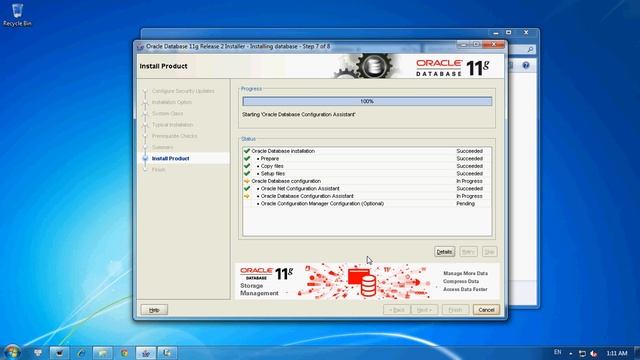Click arrow beside Oracle Database Configuration Assistant
Image resolution: width=640 pixels, height=360 pixels.
pyautogui.click(x=247, y=196)
